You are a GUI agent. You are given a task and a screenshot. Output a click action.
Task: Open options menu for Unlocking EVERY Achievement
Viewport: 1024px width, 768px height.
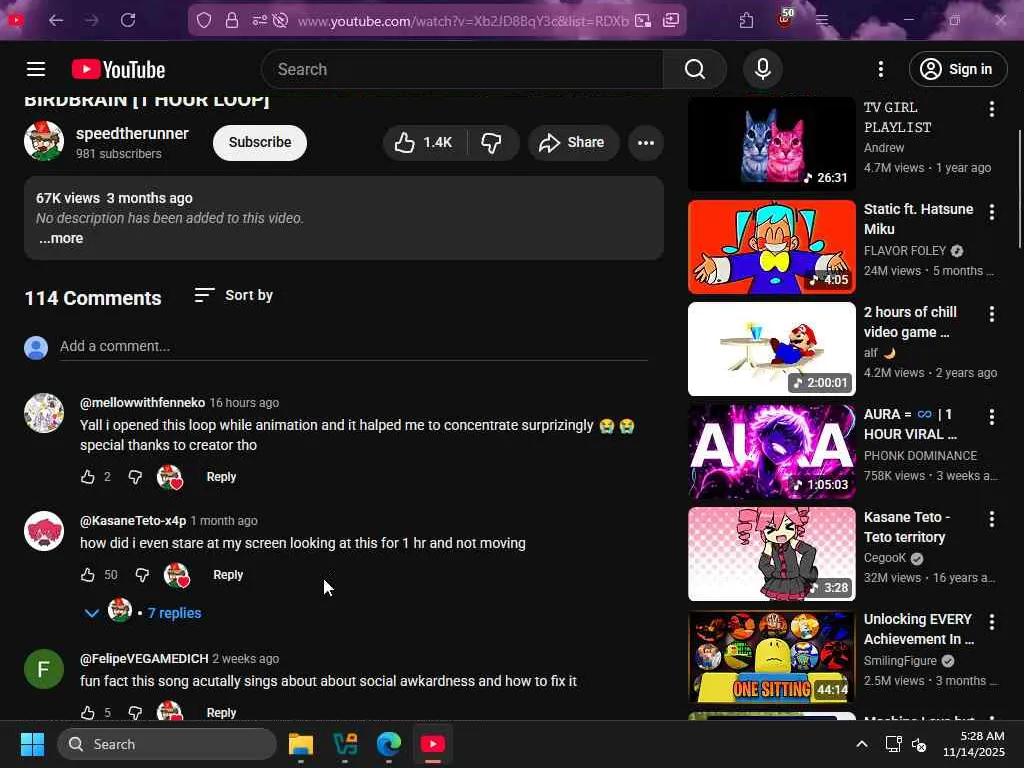click(x=991, y=622)
